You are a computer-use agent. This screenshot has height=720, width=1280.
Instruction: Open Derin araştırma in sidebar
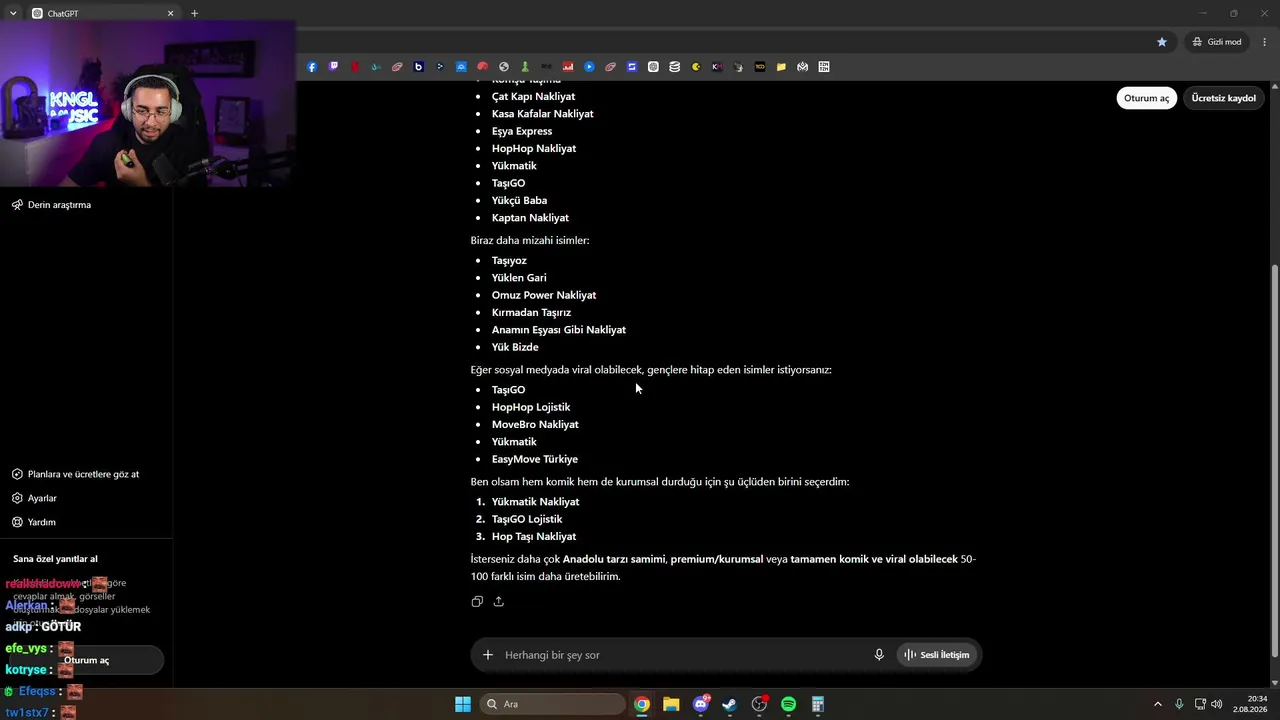click(51, 205)
